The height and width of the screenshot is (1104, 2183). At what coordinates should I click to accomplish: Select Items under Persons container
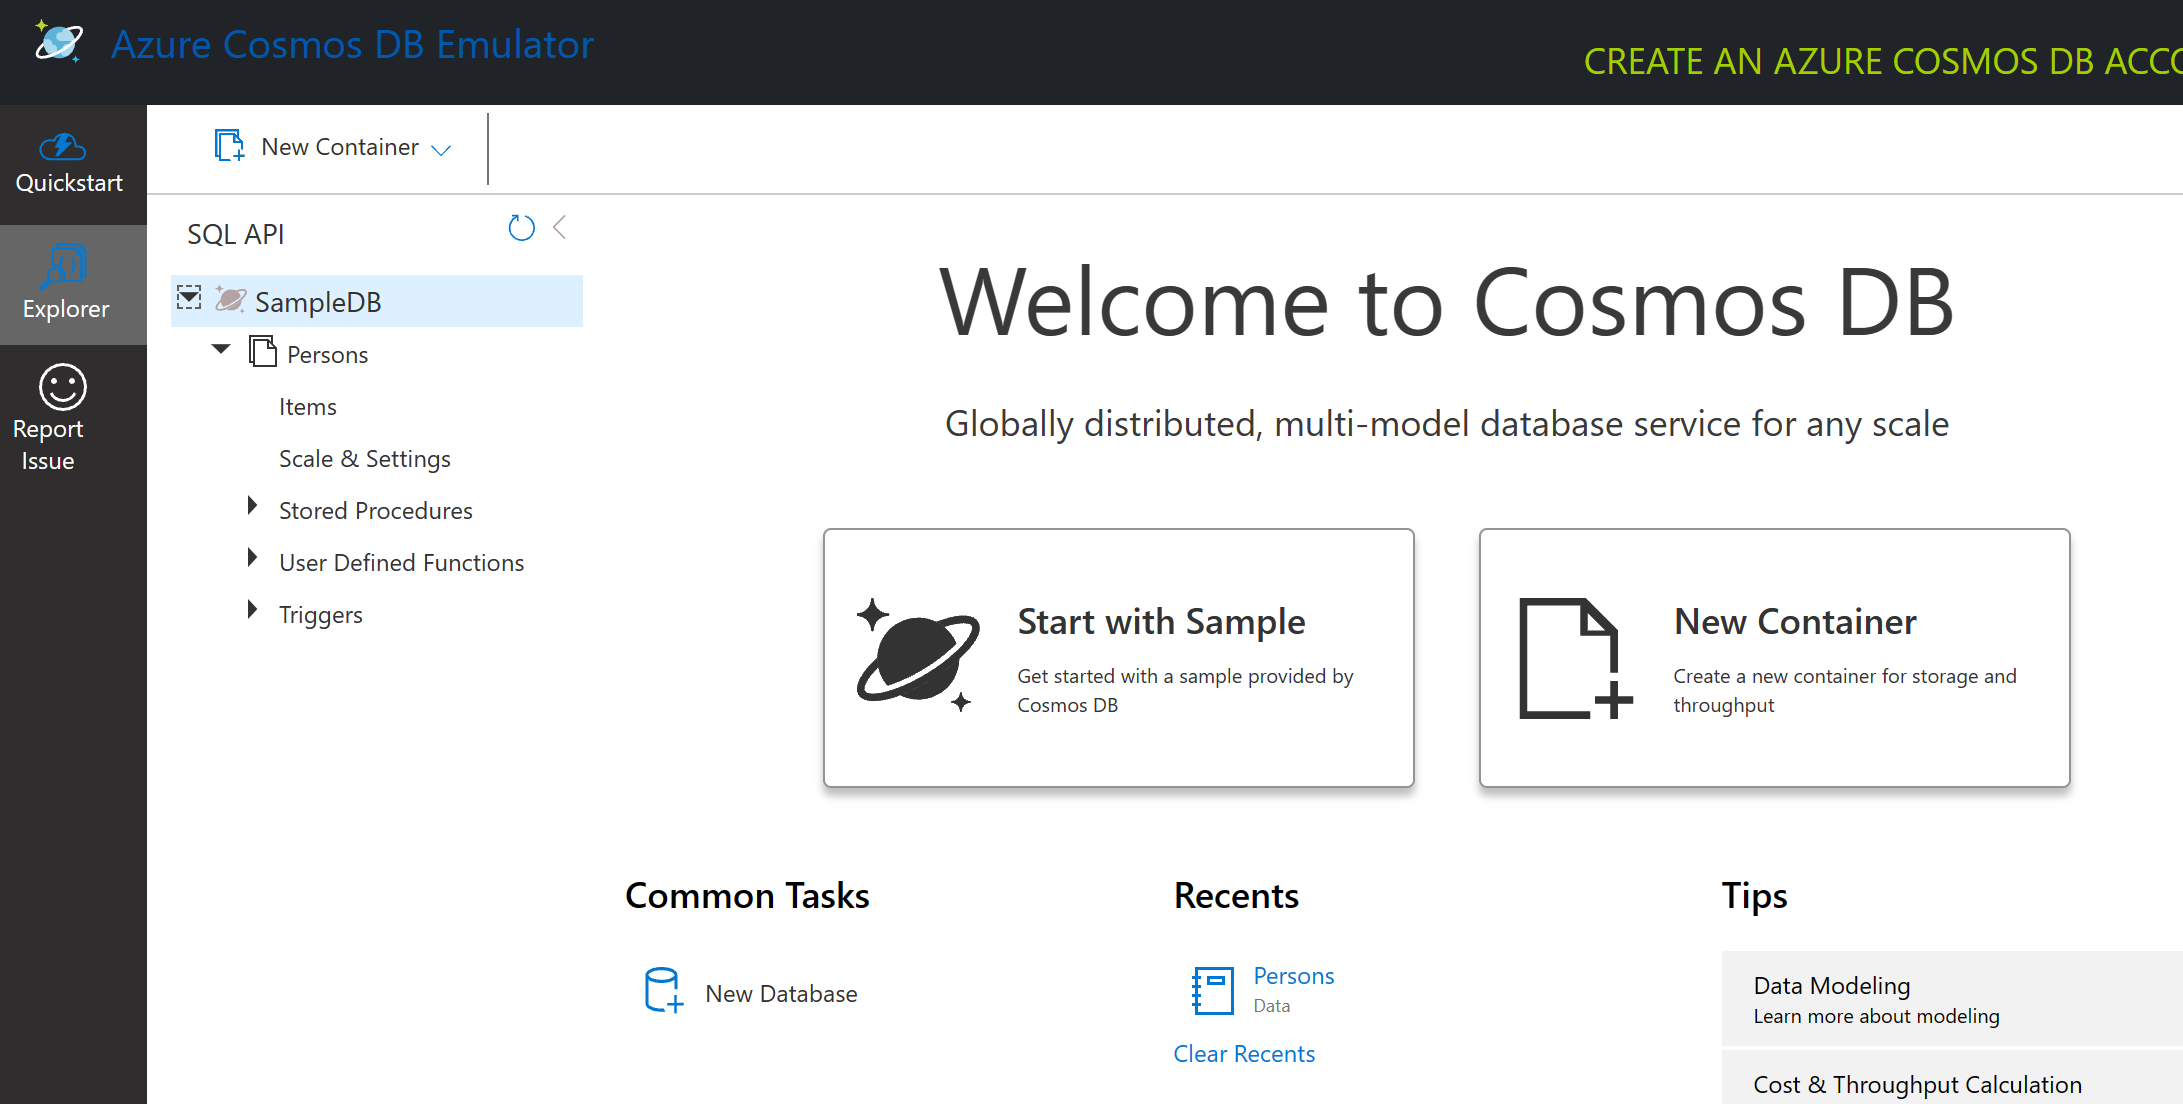click(308, 406)
